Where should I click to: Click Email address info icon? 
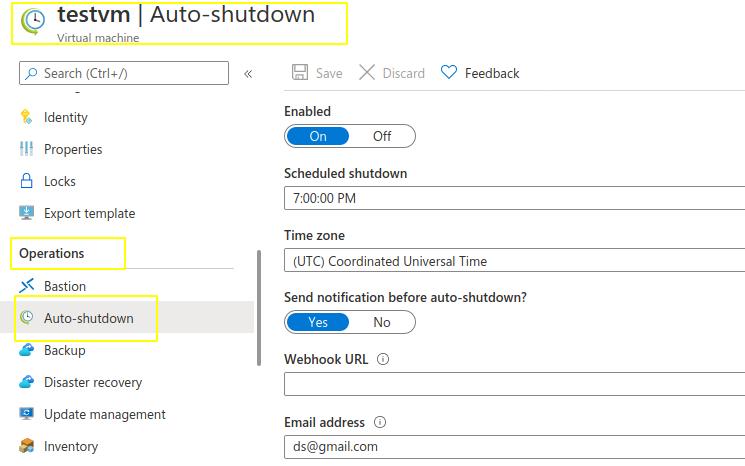point(380,422)
